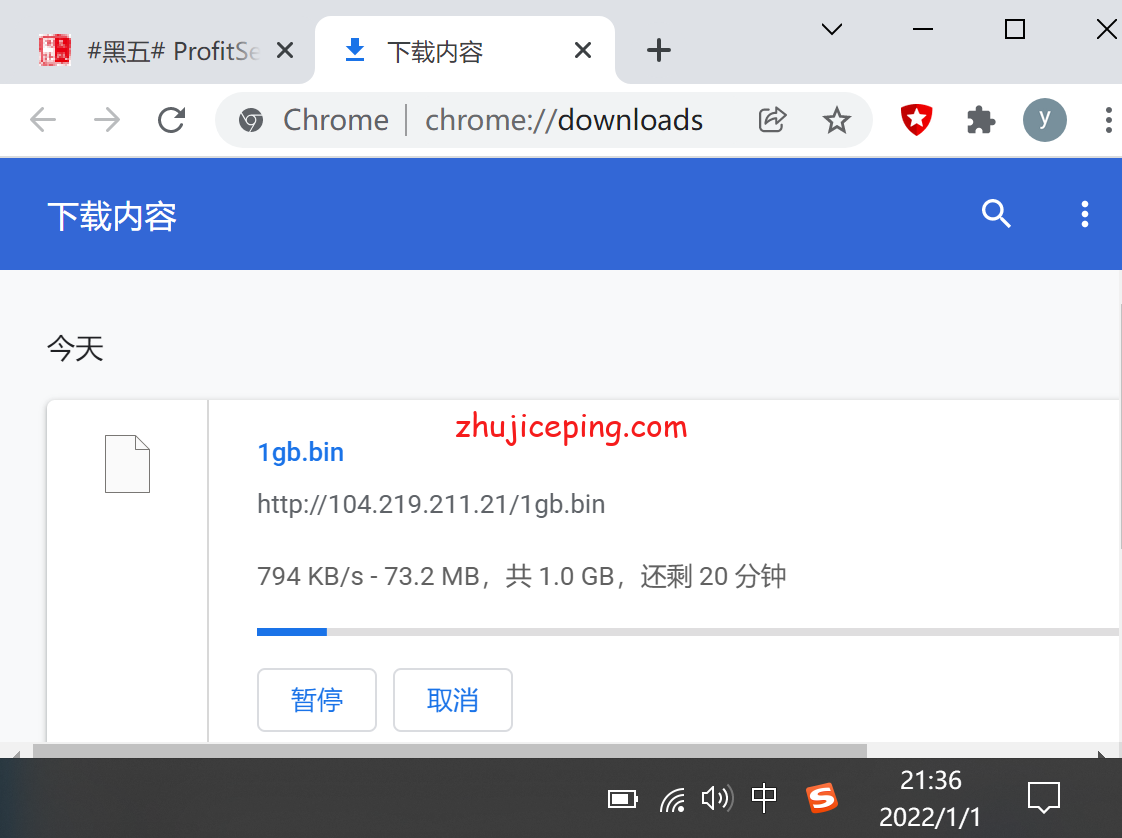
Task: Open Chrome's three-dot main menu
Action: tap(1108, 120)
